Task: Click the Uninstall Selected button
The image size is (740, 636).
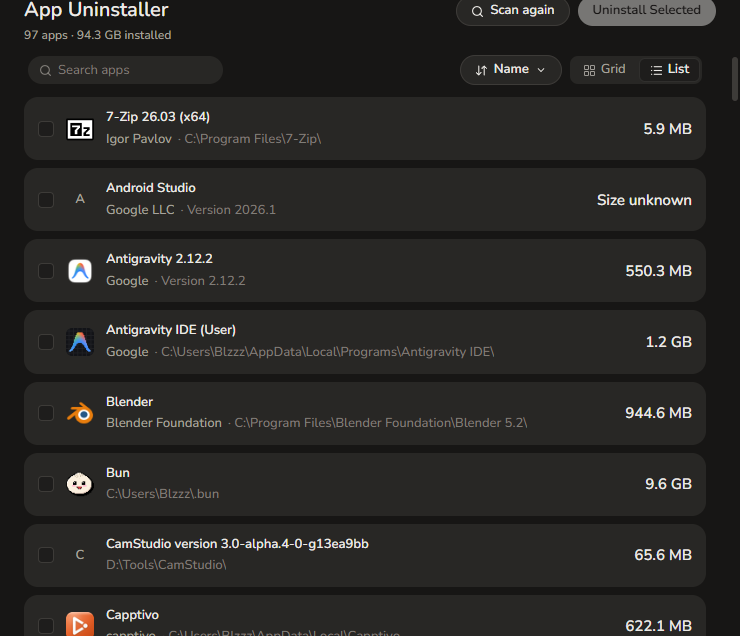Action: (x=647, y=11)
